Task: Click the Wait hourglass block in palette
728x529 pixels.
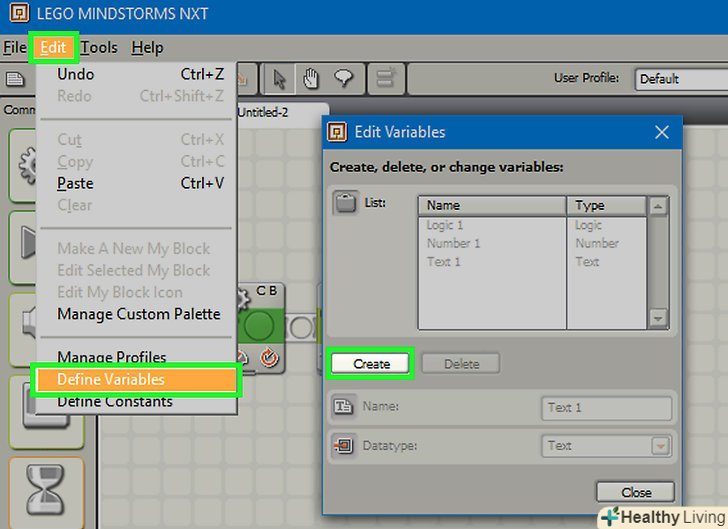Action: [x=46, y=490]
